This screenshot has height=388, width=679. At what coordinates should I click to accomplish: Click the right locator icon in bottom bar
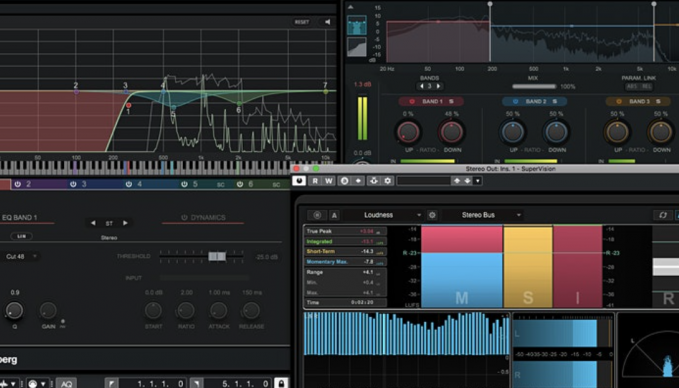[x=196, y=384]
